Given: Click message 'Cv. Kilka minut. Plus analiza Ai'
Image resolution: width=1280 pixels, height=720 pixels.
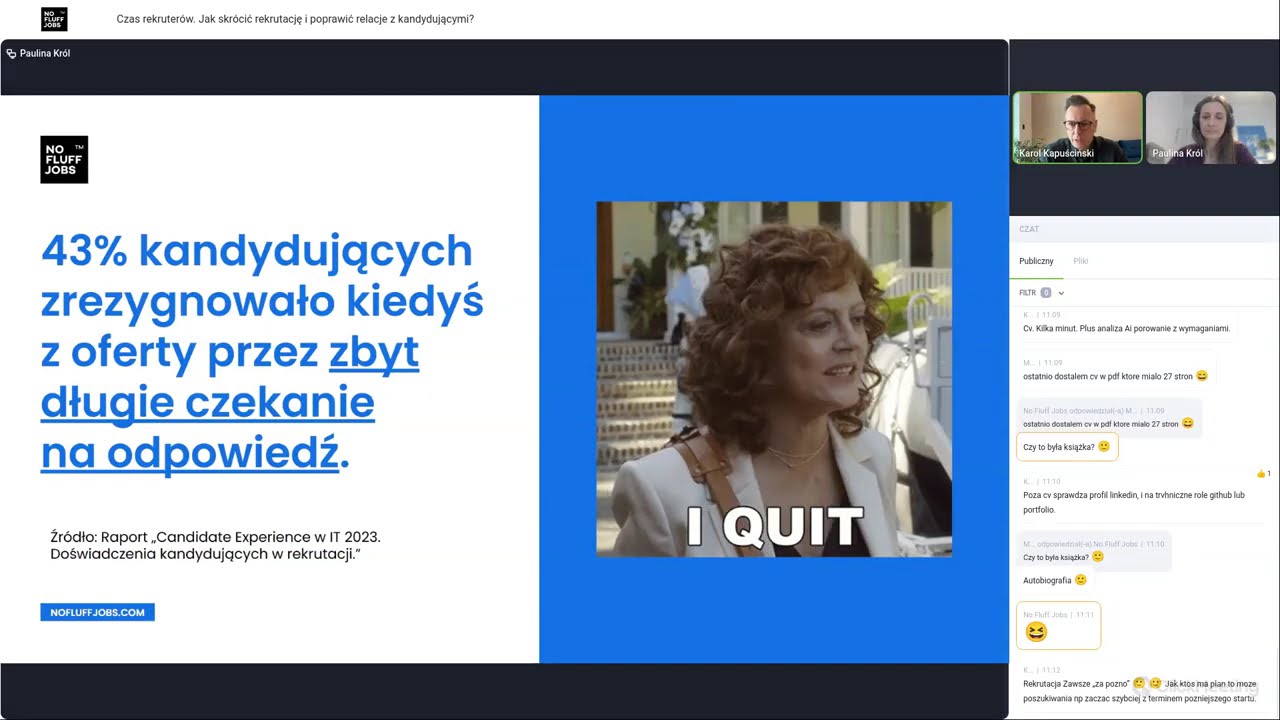Looking at the screenshot, I should 1126,328.
